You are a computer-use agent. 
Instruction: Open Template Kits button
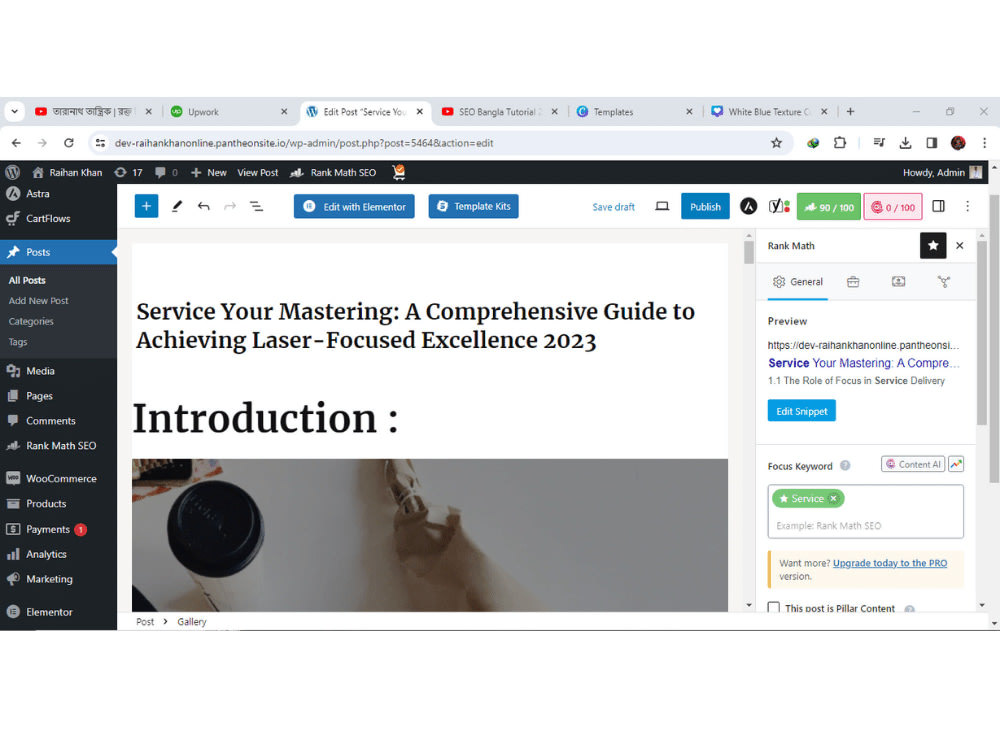click(473, 207)
